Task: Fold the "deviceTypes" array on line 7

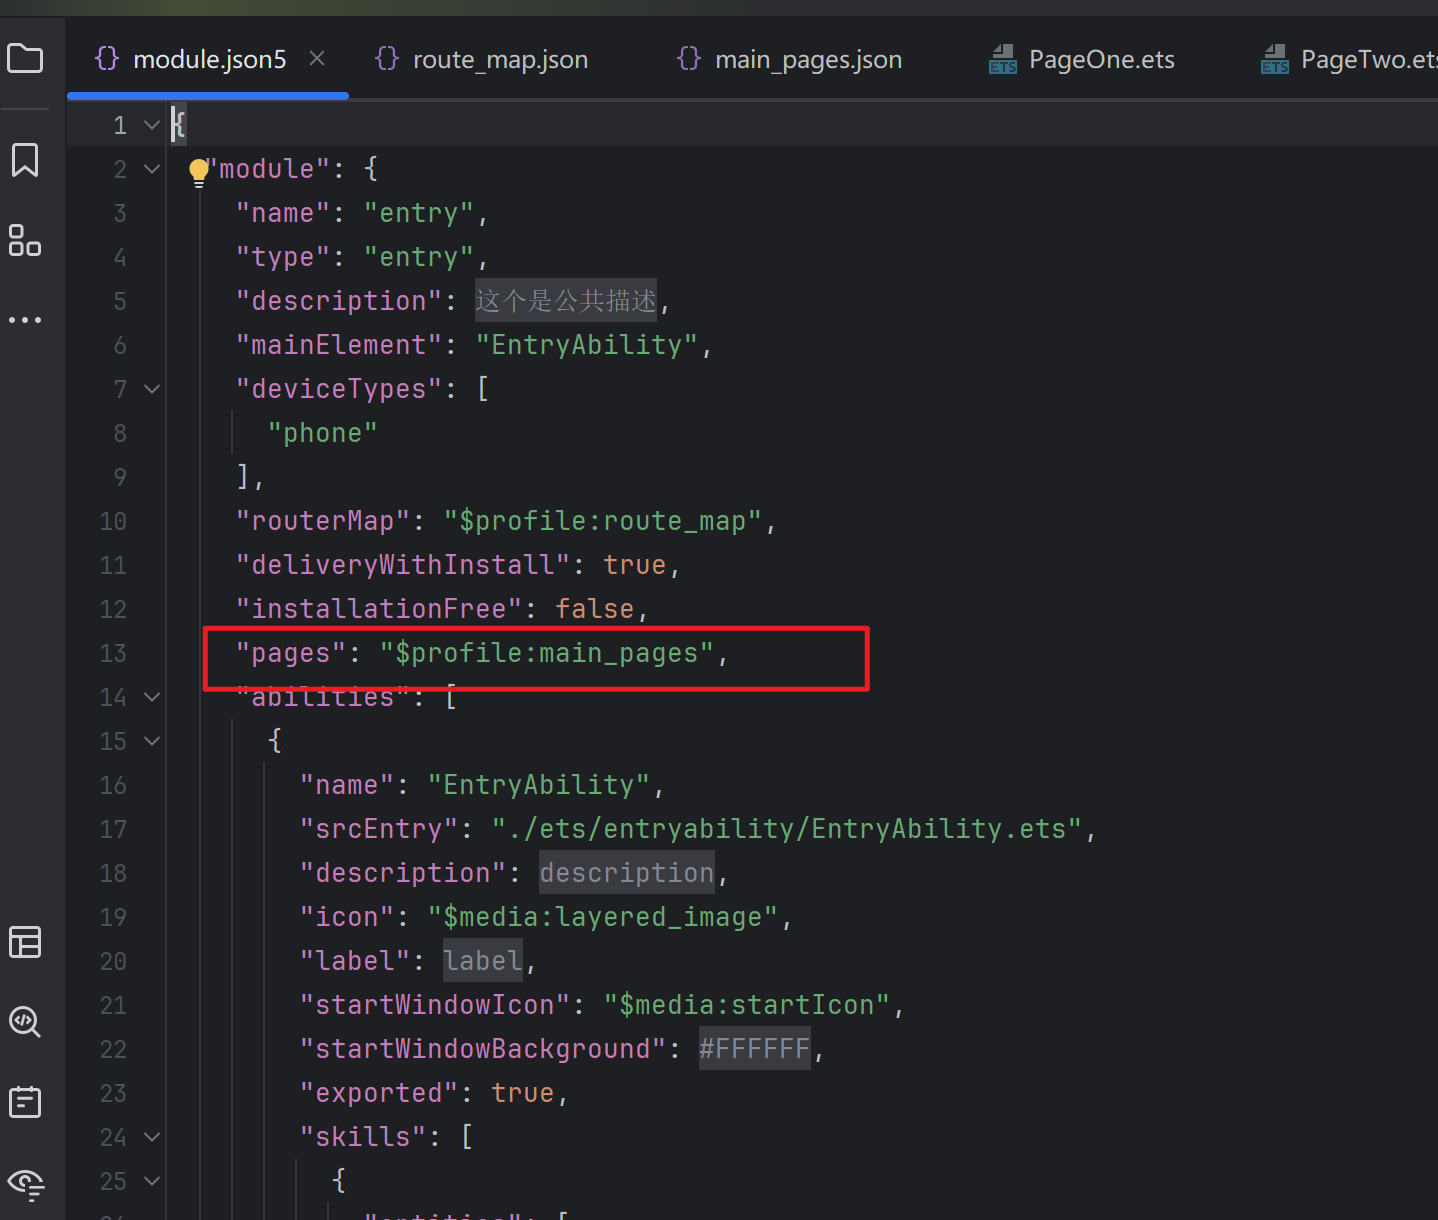Action: (152, 389)
